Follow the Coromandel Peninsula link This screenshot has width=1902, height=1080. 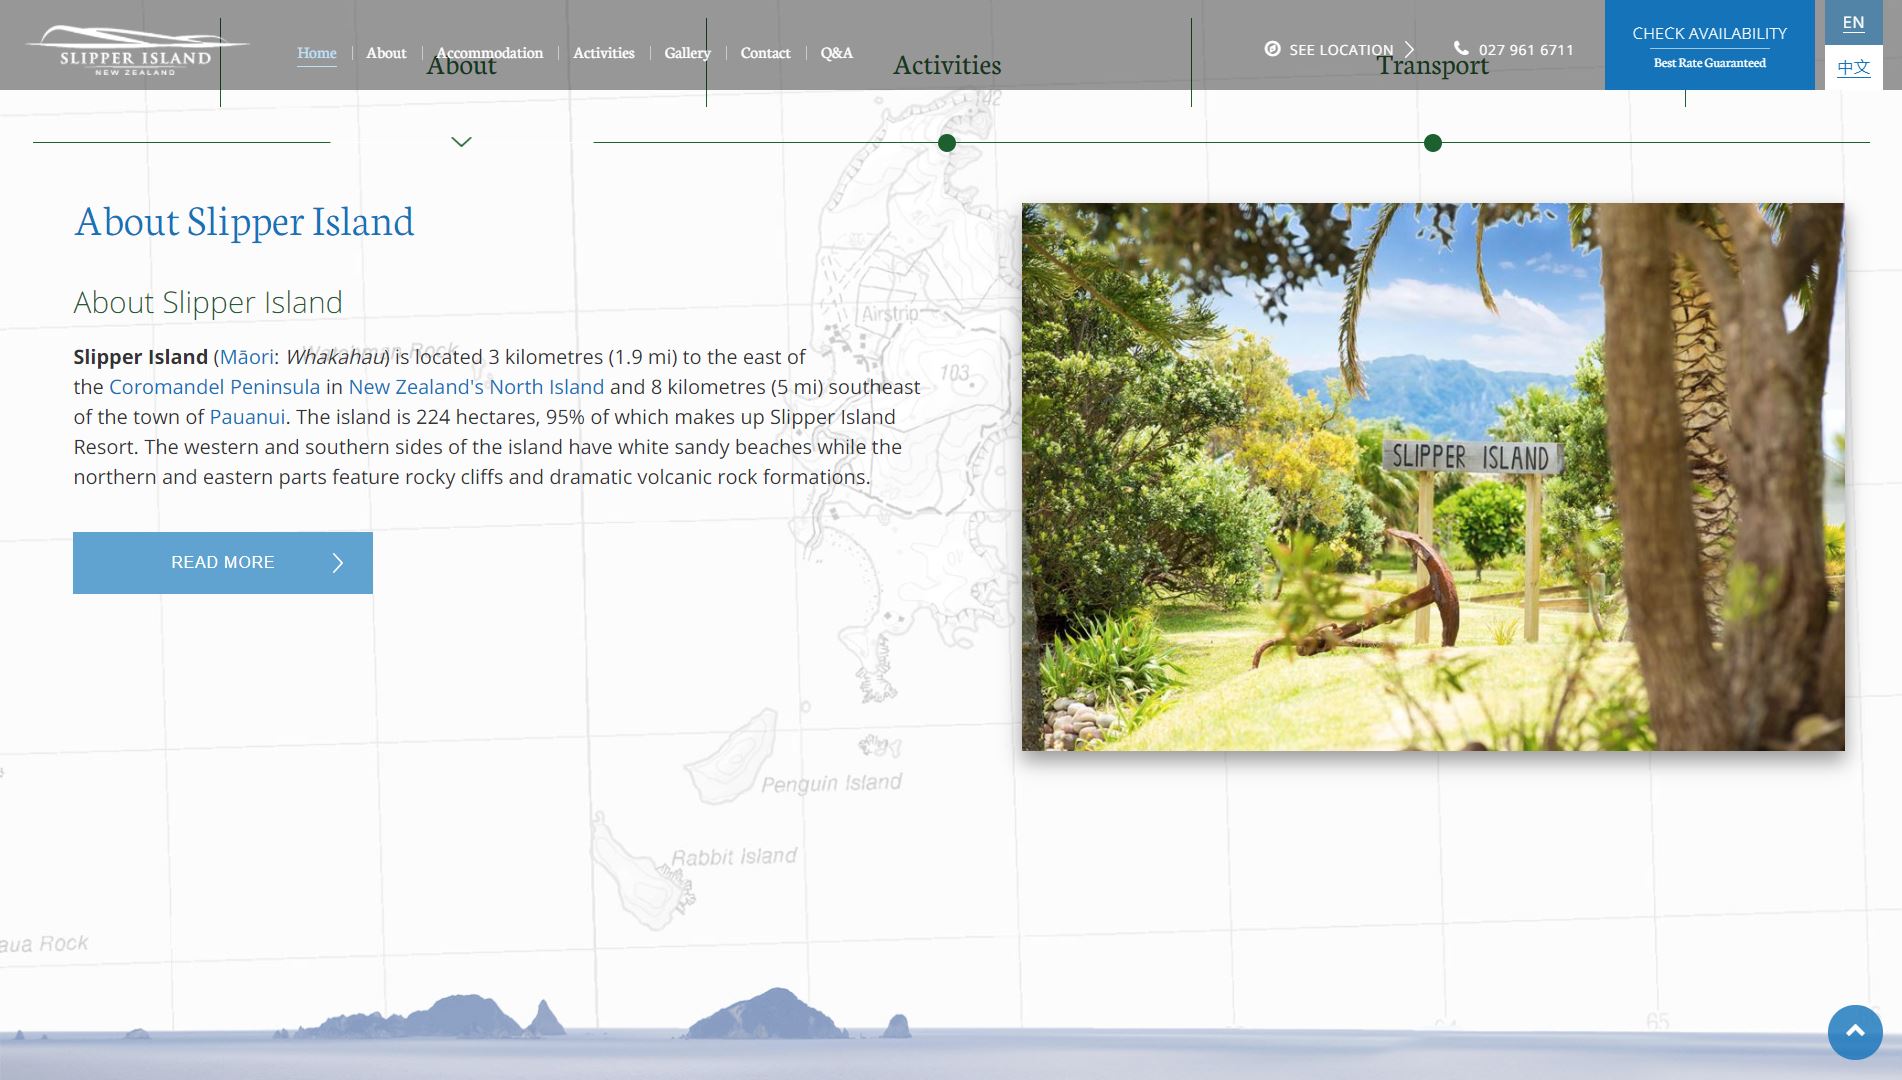[x=214, y=387]
